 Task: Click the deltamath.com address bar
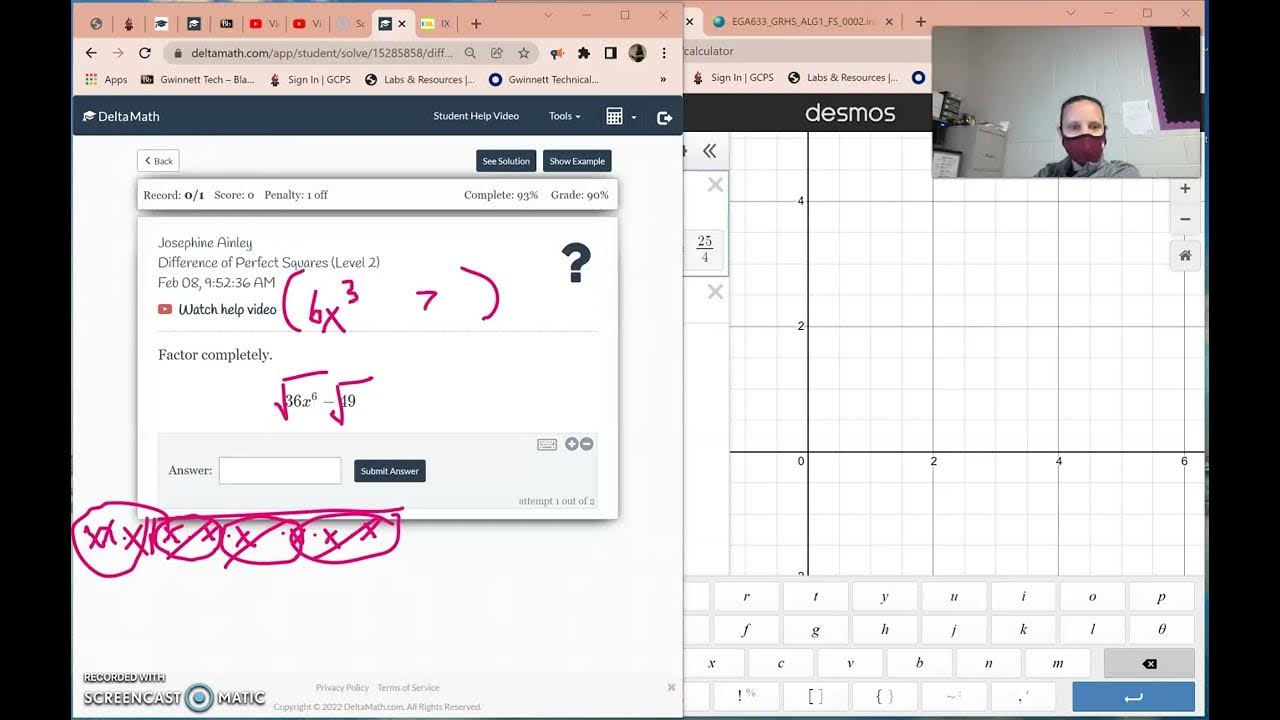(x=322, y=53)
